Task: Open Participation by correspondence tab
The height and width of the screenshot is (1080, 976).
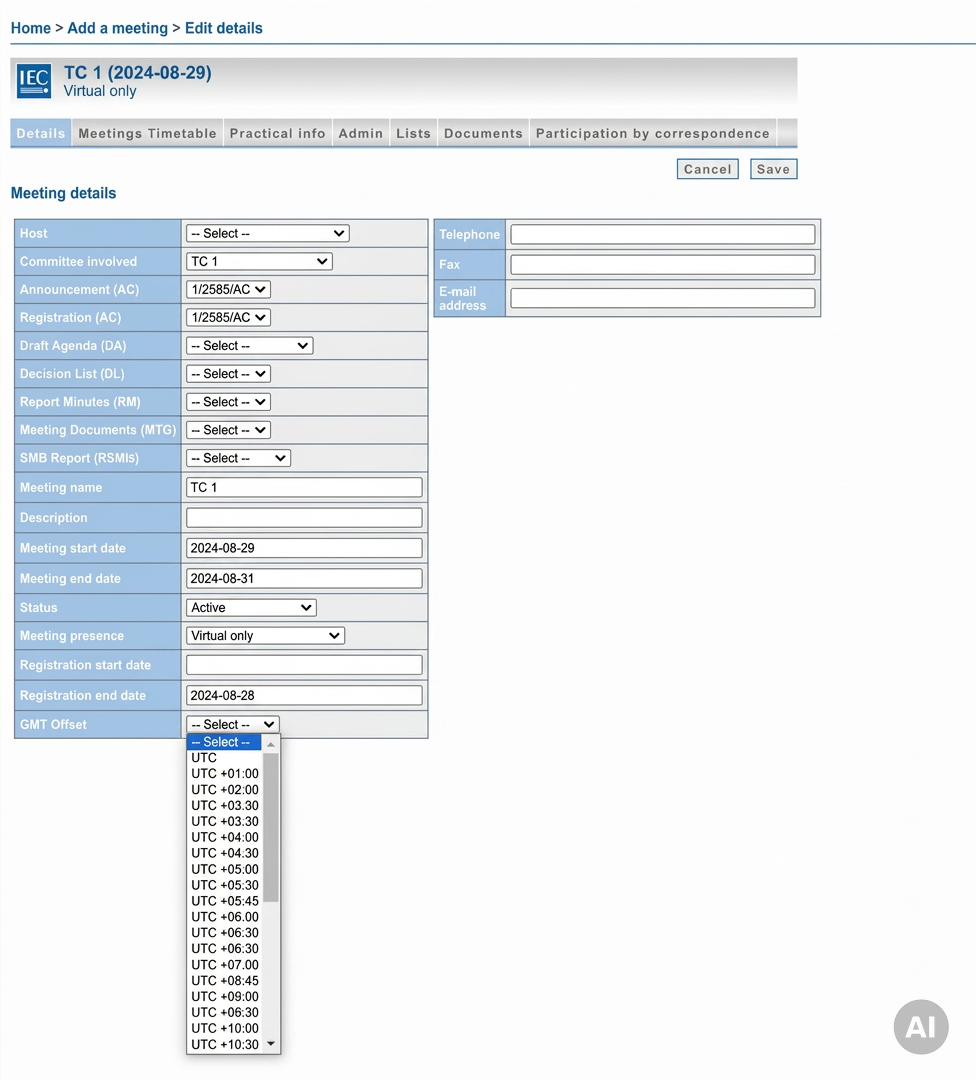Action: point(653,134)
